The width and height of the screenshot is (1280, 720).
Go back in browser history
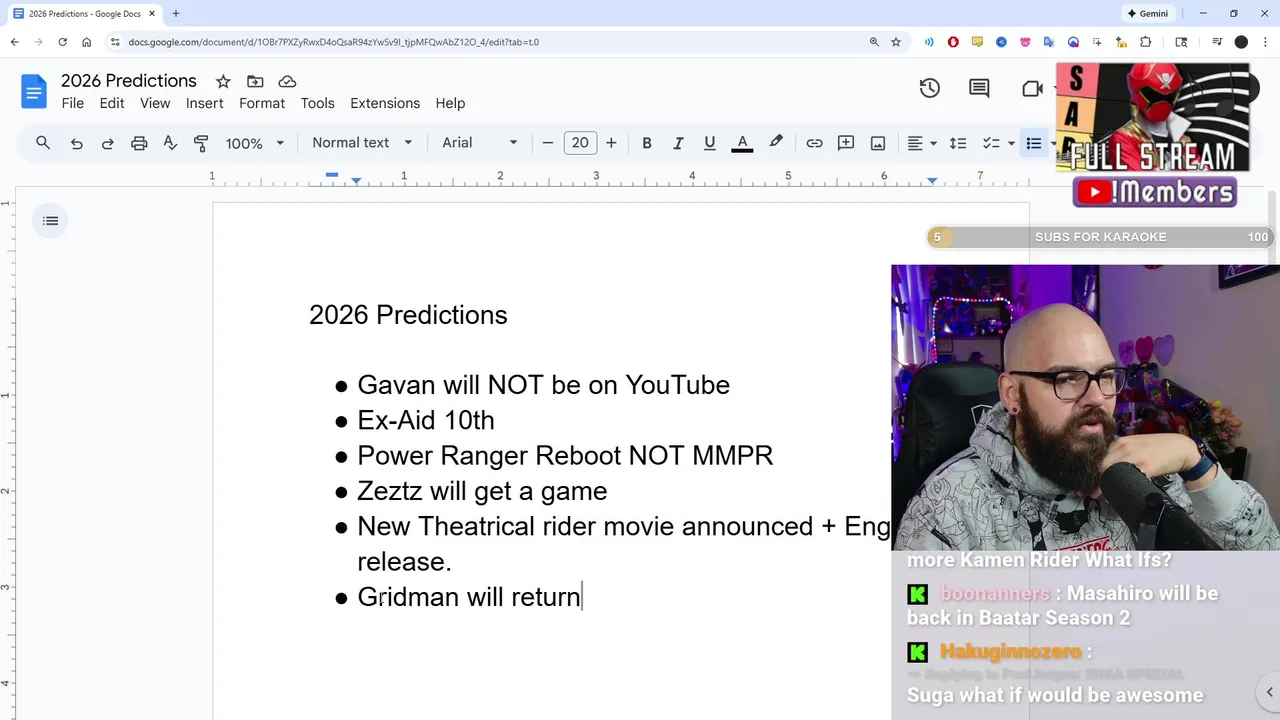pyautogui.click(x=14, y=42)
